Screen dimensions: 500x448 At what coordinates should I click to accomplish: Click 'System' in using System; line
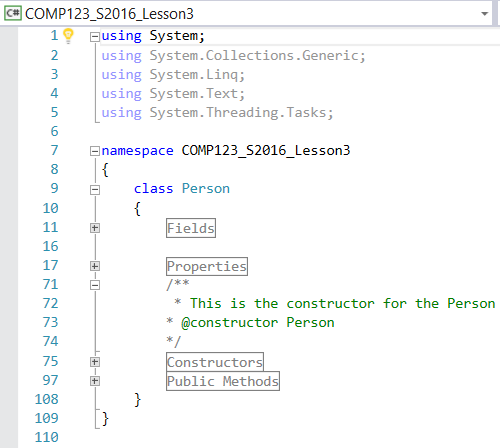click(173, 36)
